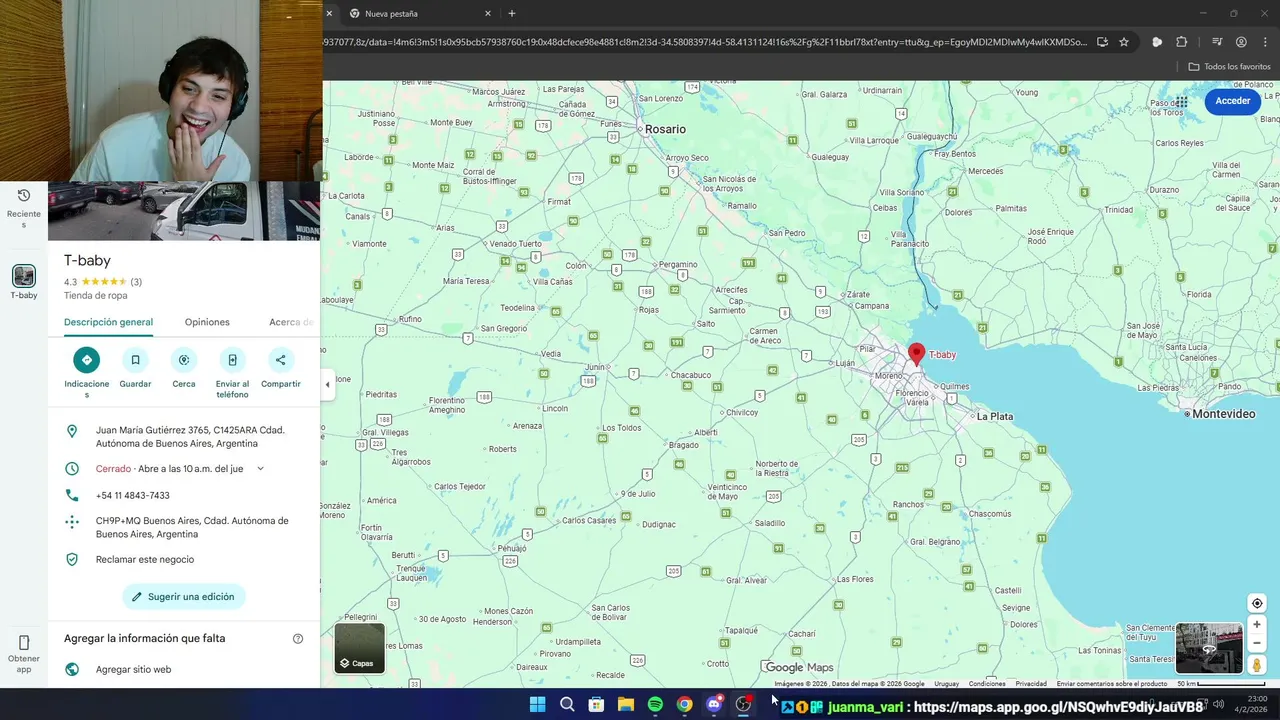
Task: Open the Chrome profile avatar icon
Action: 1241,42
